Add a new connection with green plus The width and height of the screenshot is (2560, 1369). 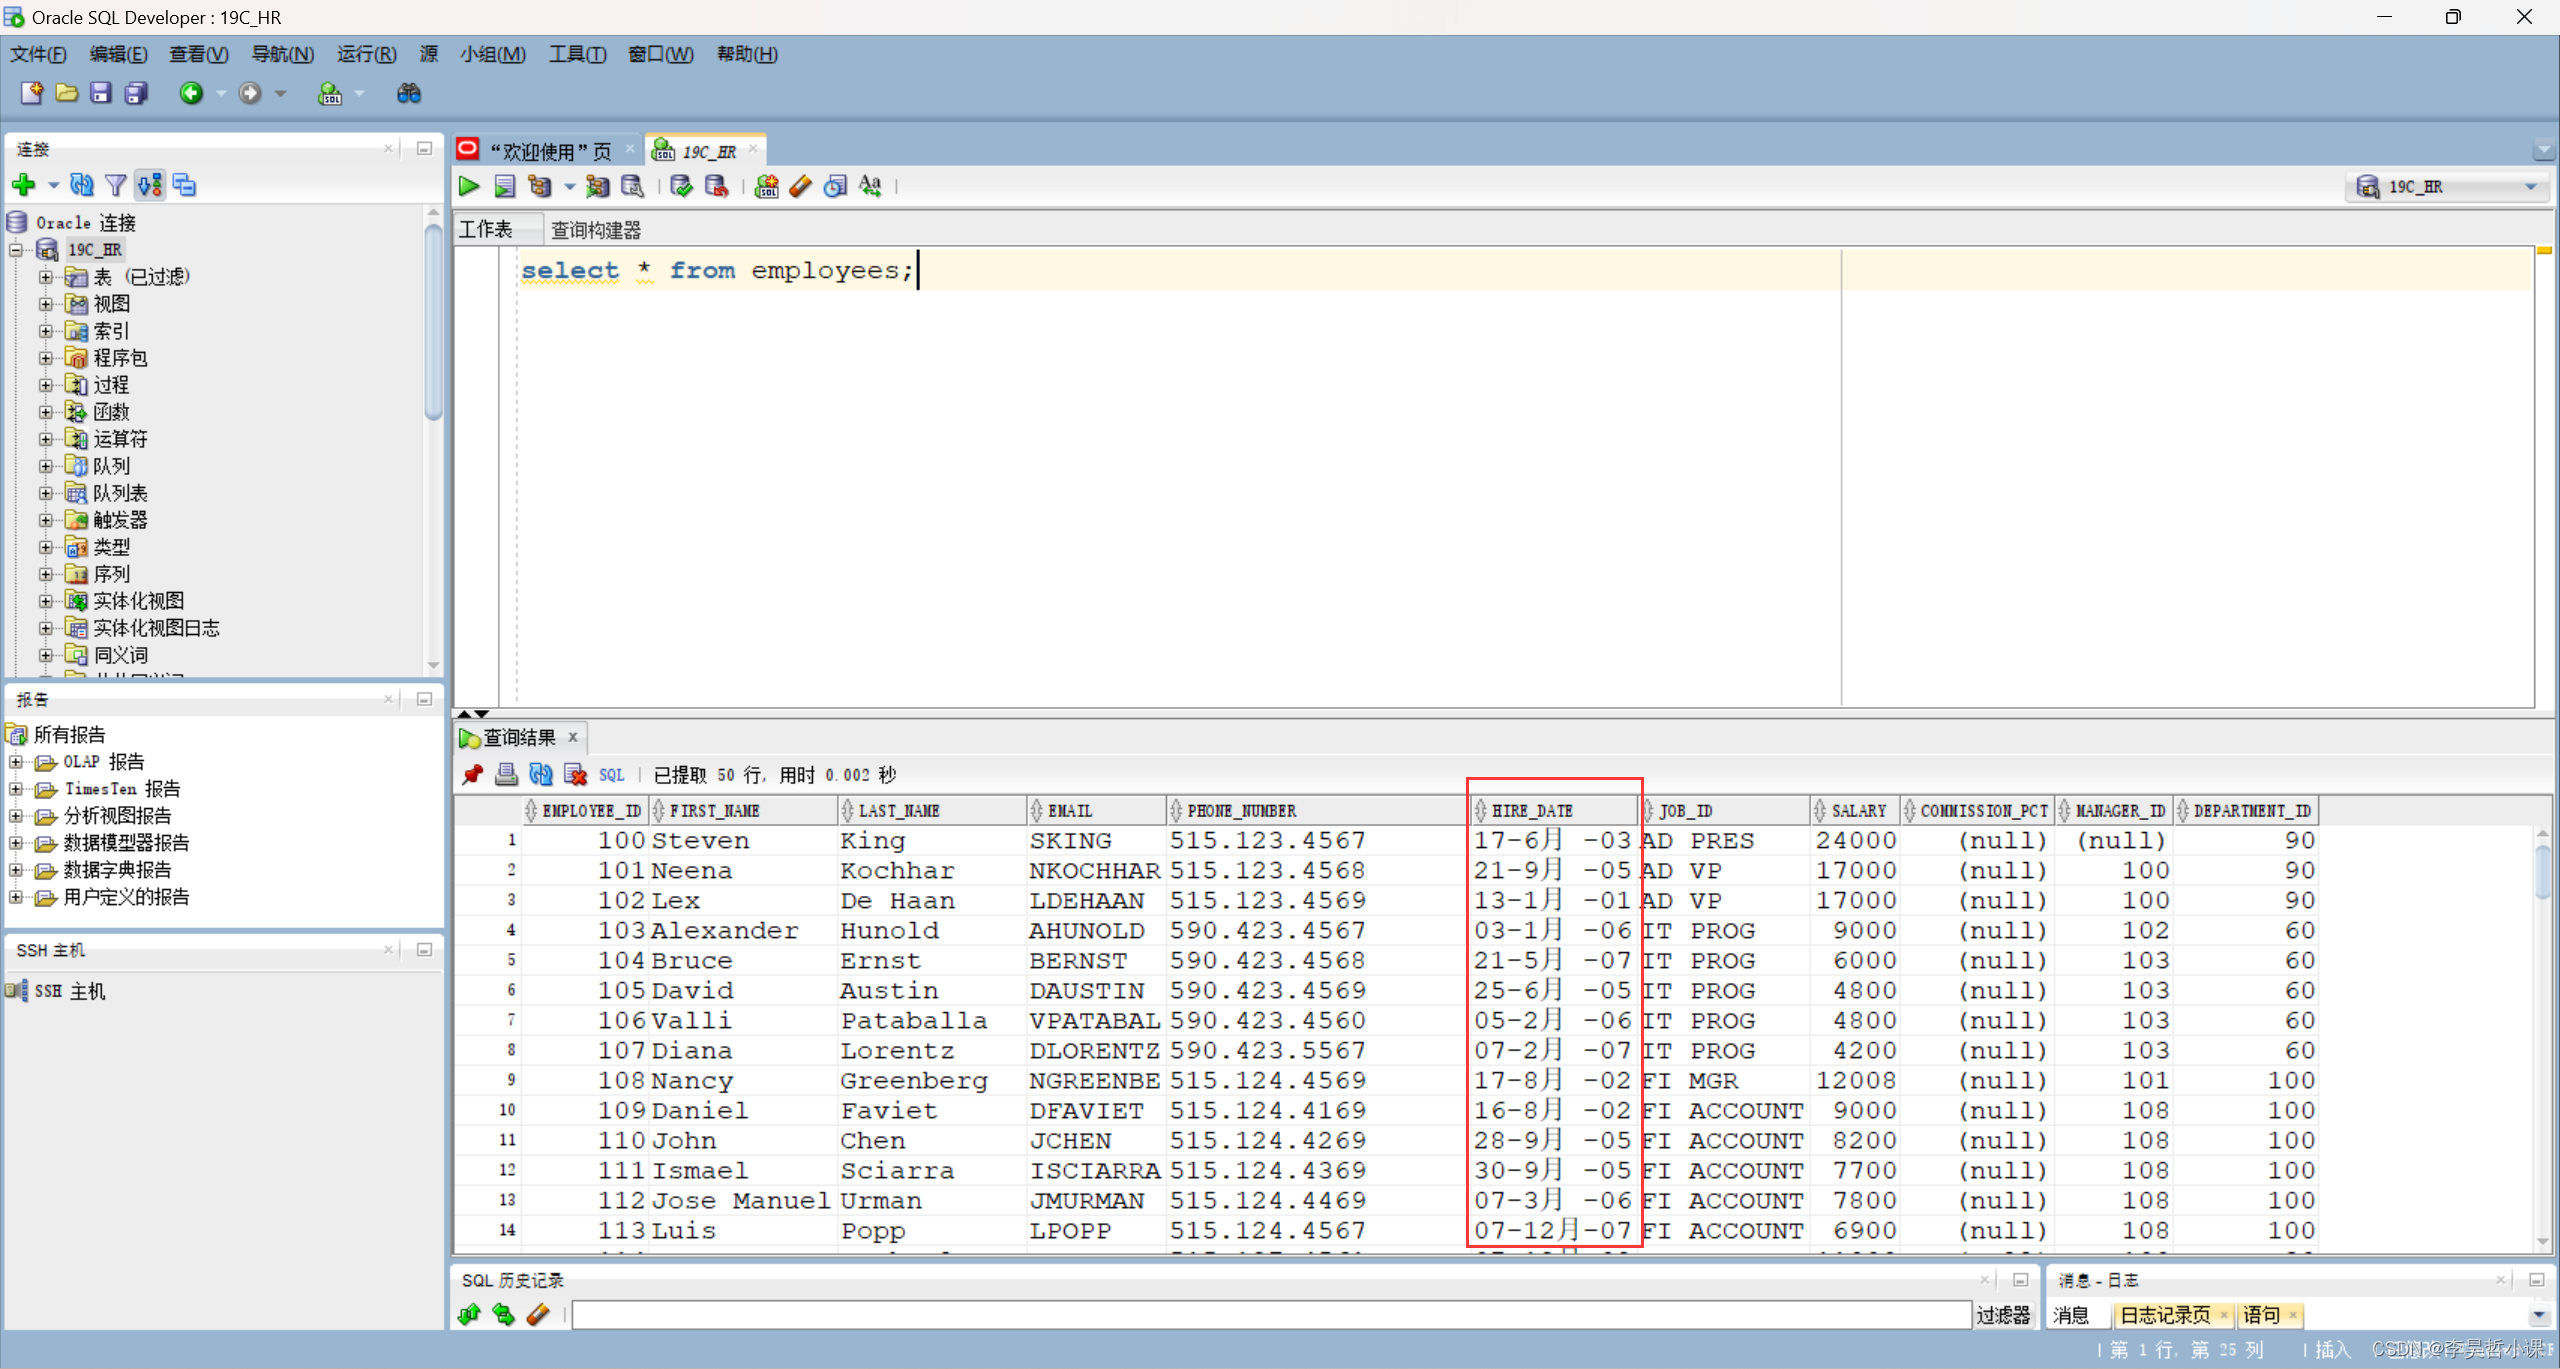[x=24, y=185]
